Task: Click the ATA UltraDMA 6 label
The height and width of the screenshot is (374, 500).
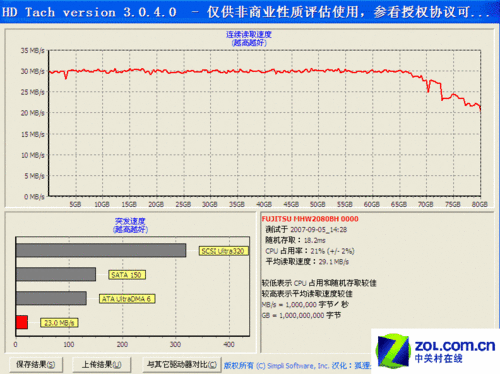Action: pyautogui.click(x=127, y=299)
